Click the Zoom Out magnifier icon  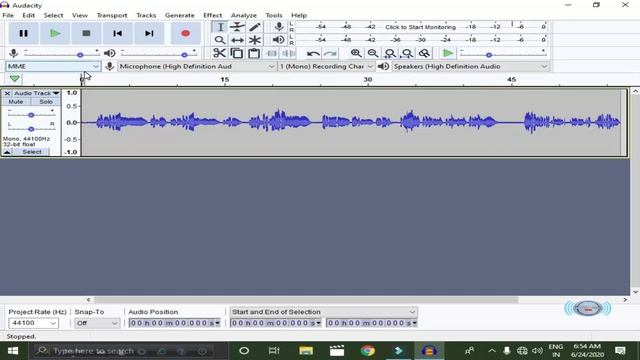tap(373, 53)
